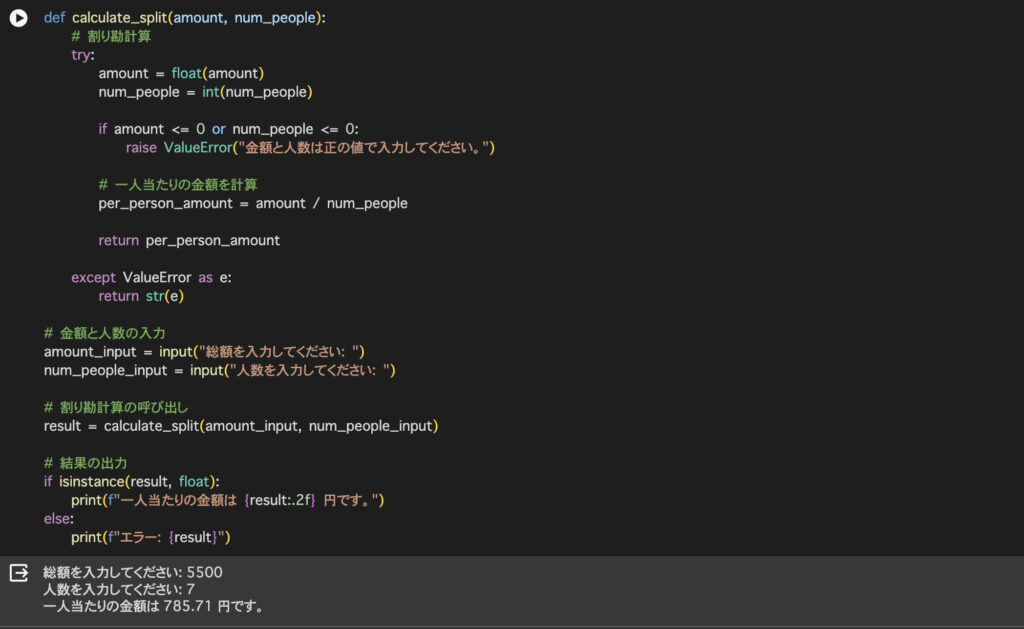Click the num_people_input = input(...) line
Image resolution: width=1024 pixels, height=629 pixels.
(220, 370)
